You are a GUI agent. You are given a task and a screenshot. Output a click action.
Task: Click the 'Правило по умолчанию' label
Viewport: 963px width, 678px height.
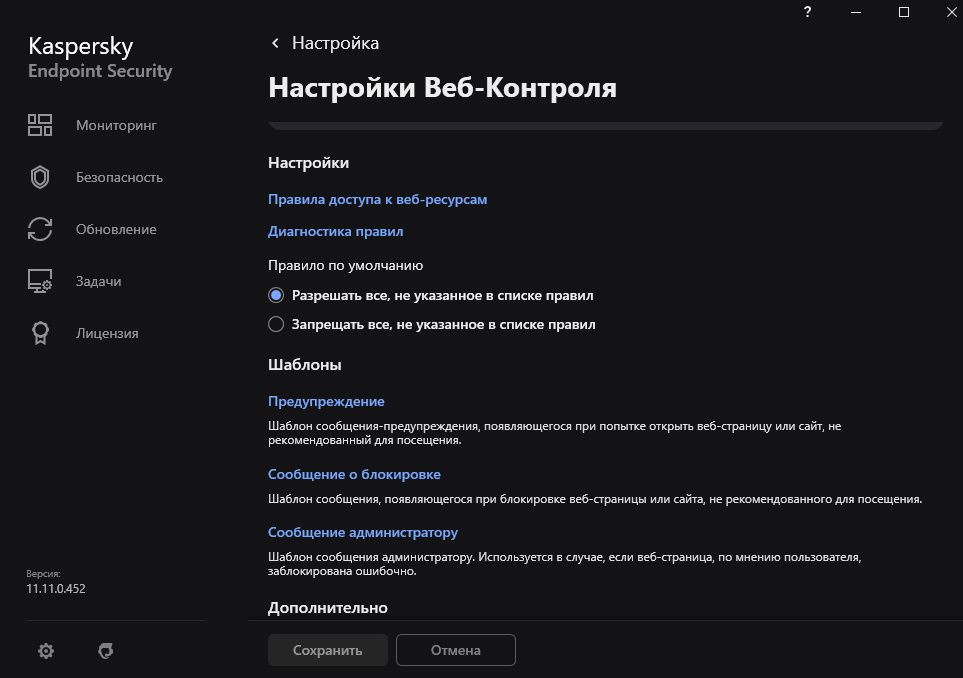pos(345,265)
